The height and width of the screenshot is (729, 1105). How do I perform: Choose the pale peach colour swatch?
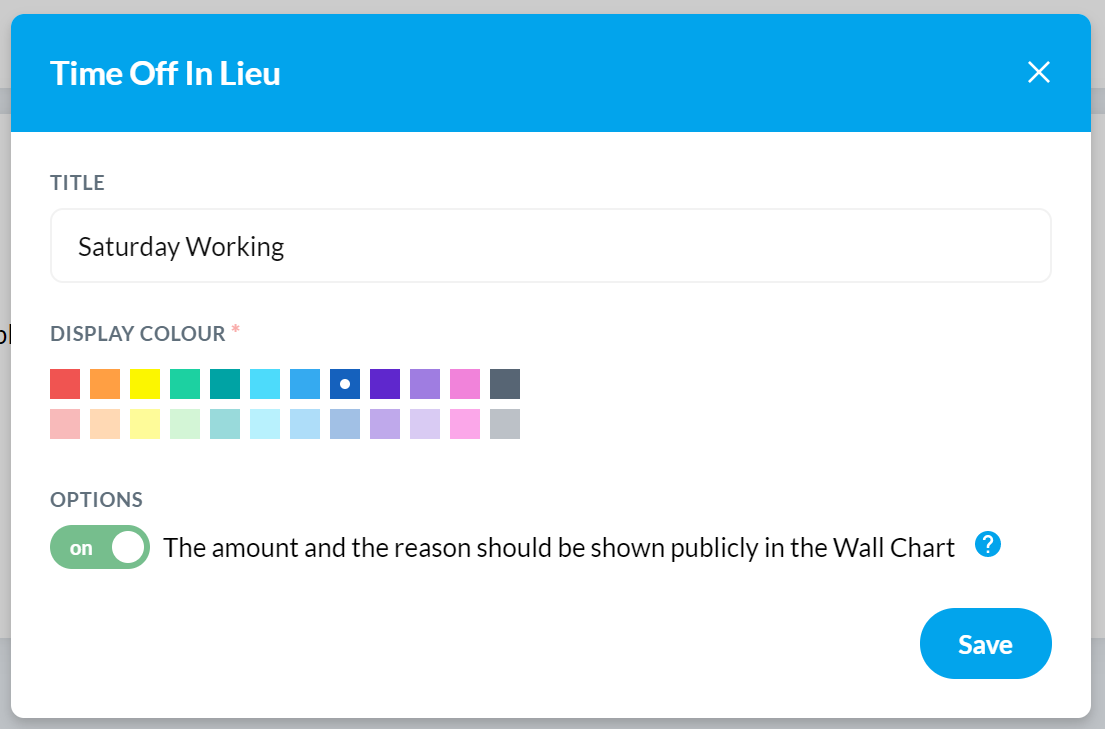click(105, 424)
